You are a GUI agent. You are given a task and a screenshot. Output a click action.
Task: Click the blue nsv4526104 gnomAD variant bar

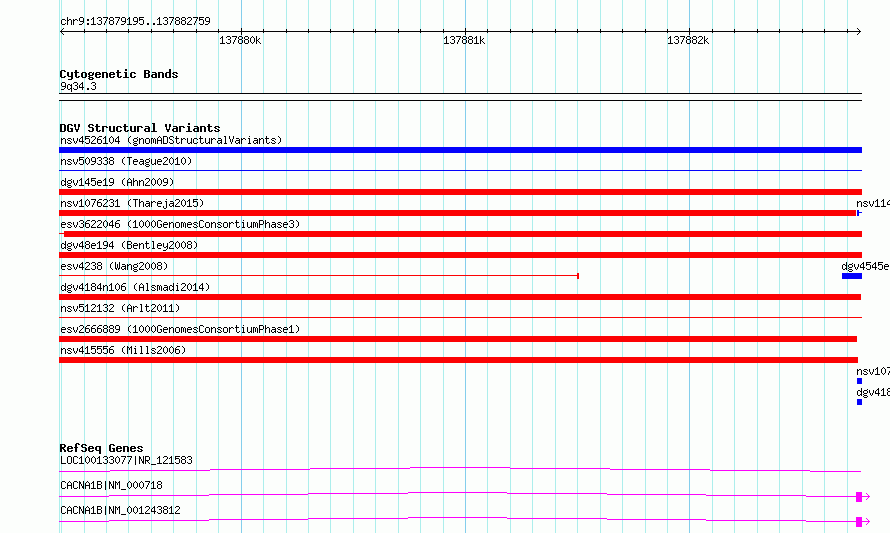click(x=460, y=150)
